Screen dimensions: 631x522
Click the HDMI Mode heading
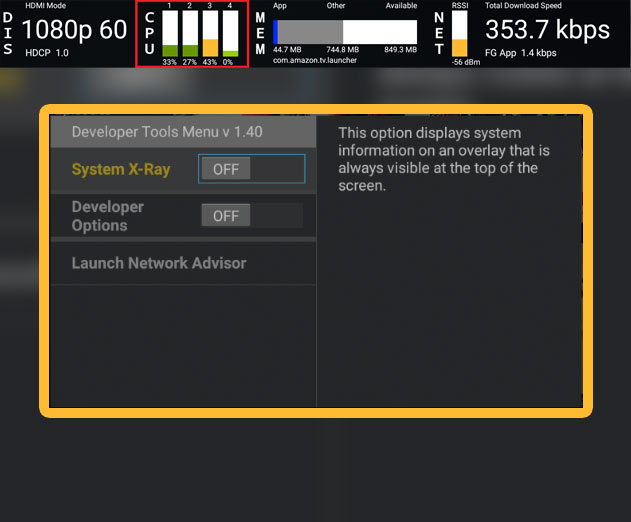[x=45, y=6]
